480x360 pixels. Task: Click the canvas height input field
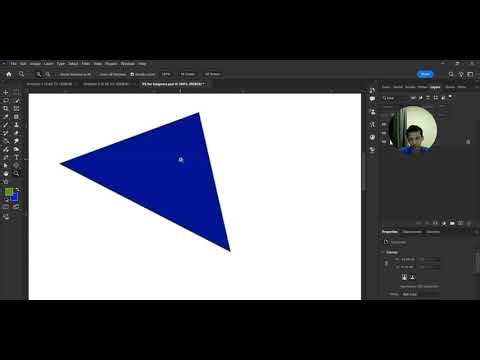[408, 267]
